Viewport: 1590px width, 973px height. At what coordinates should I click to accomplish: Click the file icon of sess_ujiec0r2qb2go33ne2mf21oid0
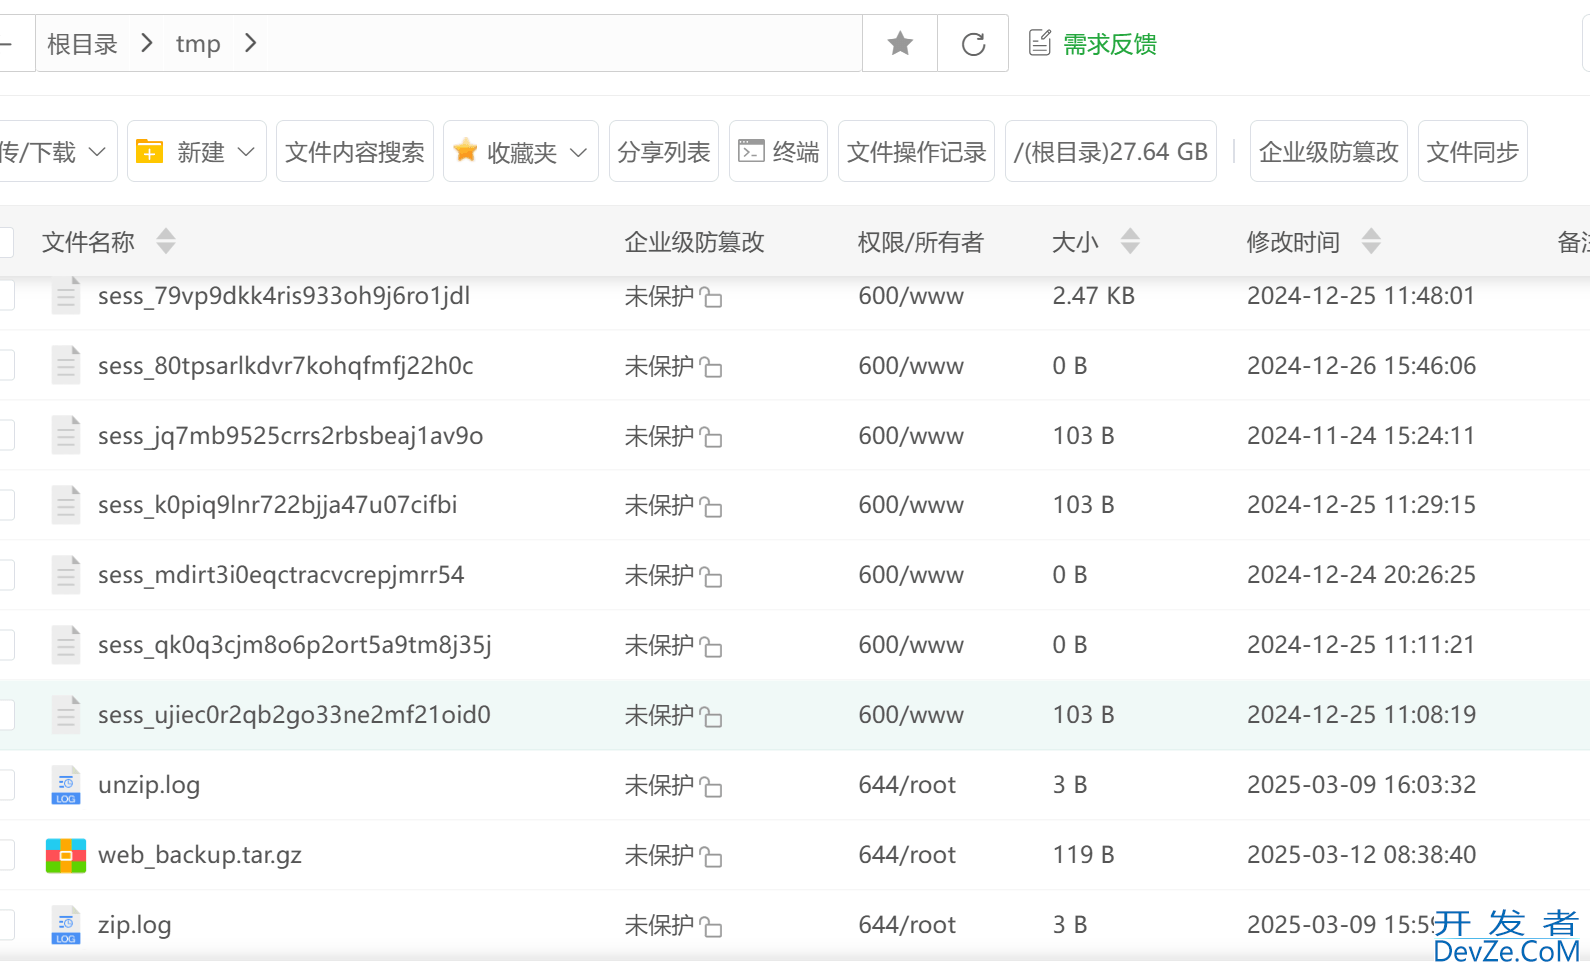(x=66, y=714)
